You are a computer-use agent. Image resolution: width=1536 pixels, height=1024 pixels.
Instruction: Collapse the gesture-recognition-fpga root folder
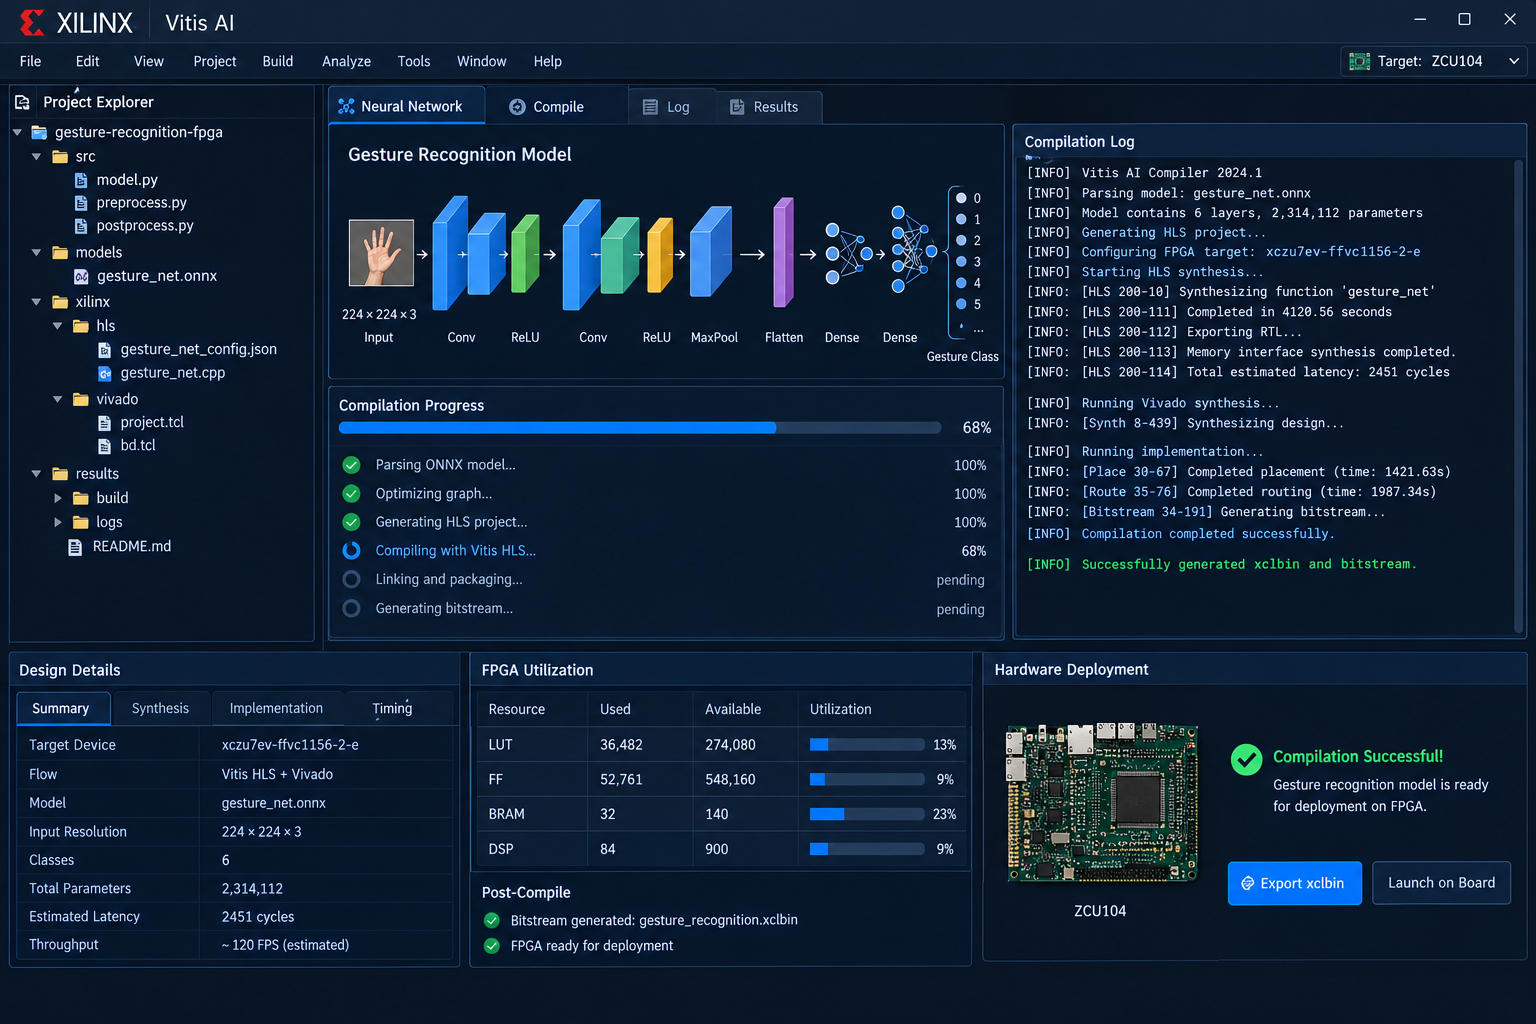tap(17, 132)
